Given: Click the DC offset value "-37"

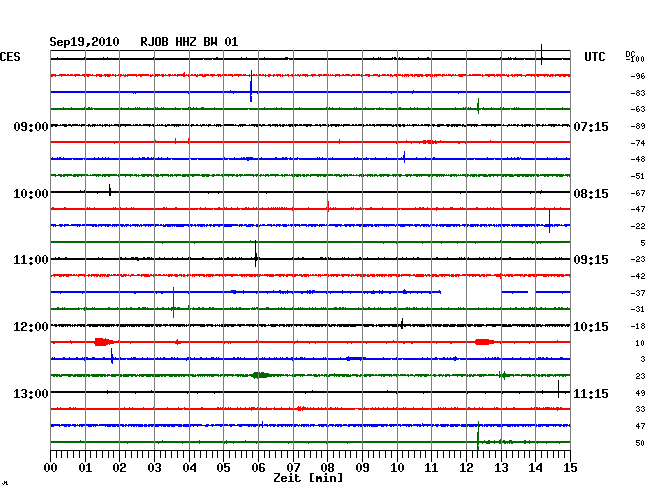Looking at the screenshot, I should 638,293.
